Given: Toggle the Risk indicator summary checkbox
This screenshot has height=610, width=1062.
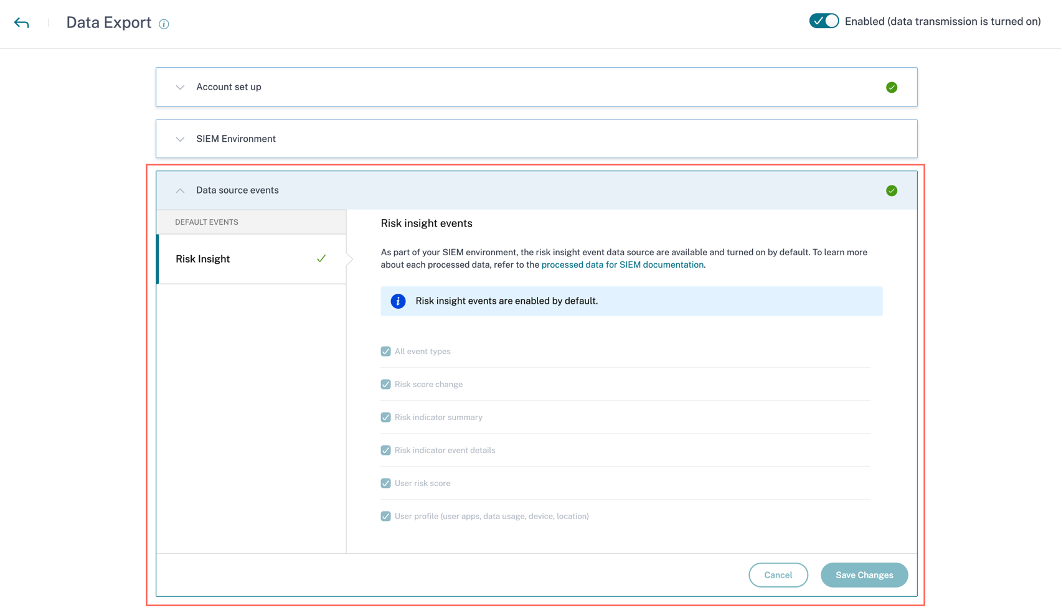Looking at the screenshot, I should point(386,417).
